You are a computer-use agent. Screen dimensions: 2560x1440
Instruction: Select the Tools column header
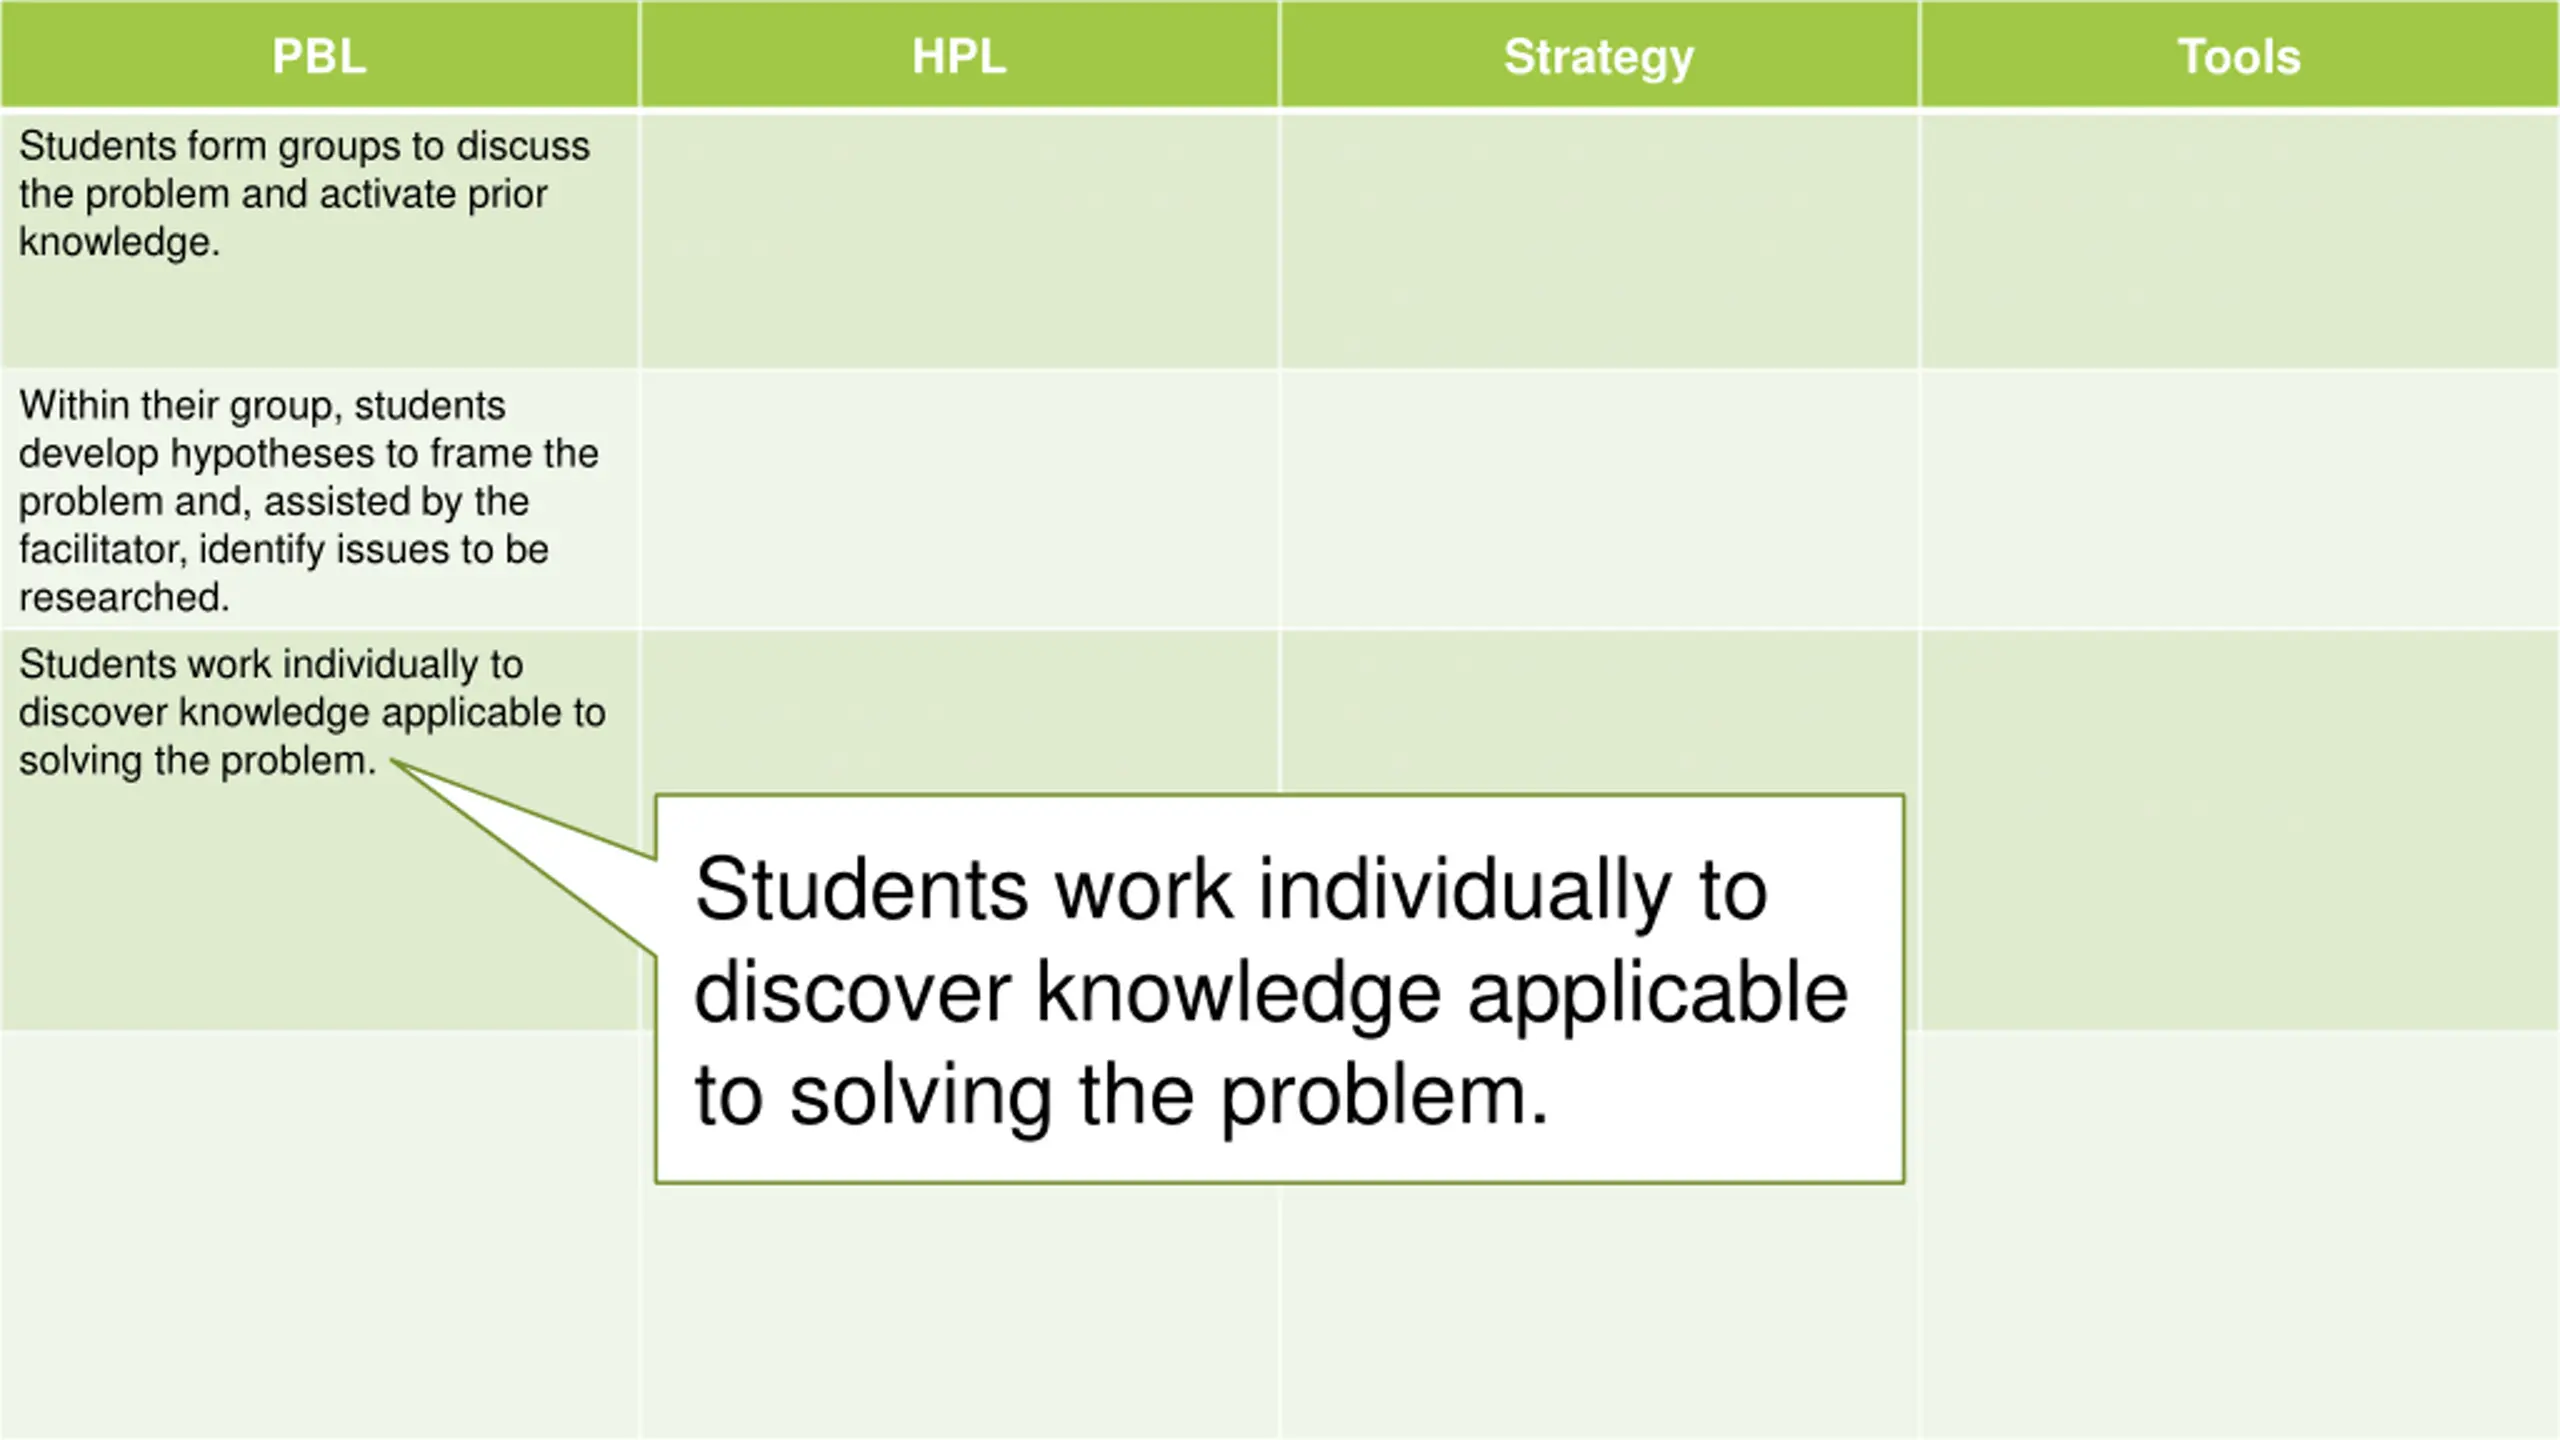coord(2239,56)
